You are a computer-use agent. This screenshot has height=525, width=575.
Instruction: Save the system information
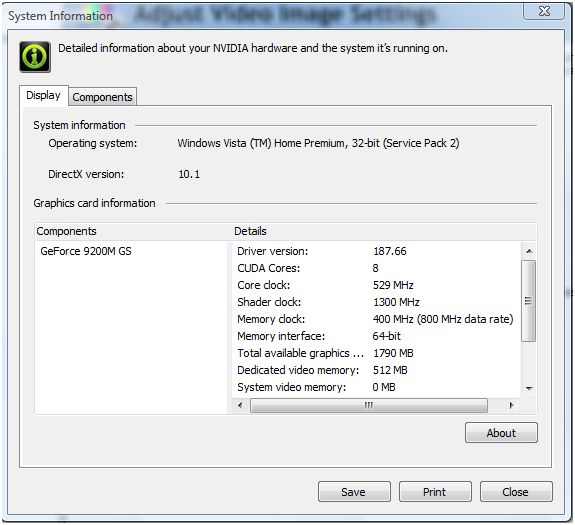pyautogui.click(x=354, y=492)
